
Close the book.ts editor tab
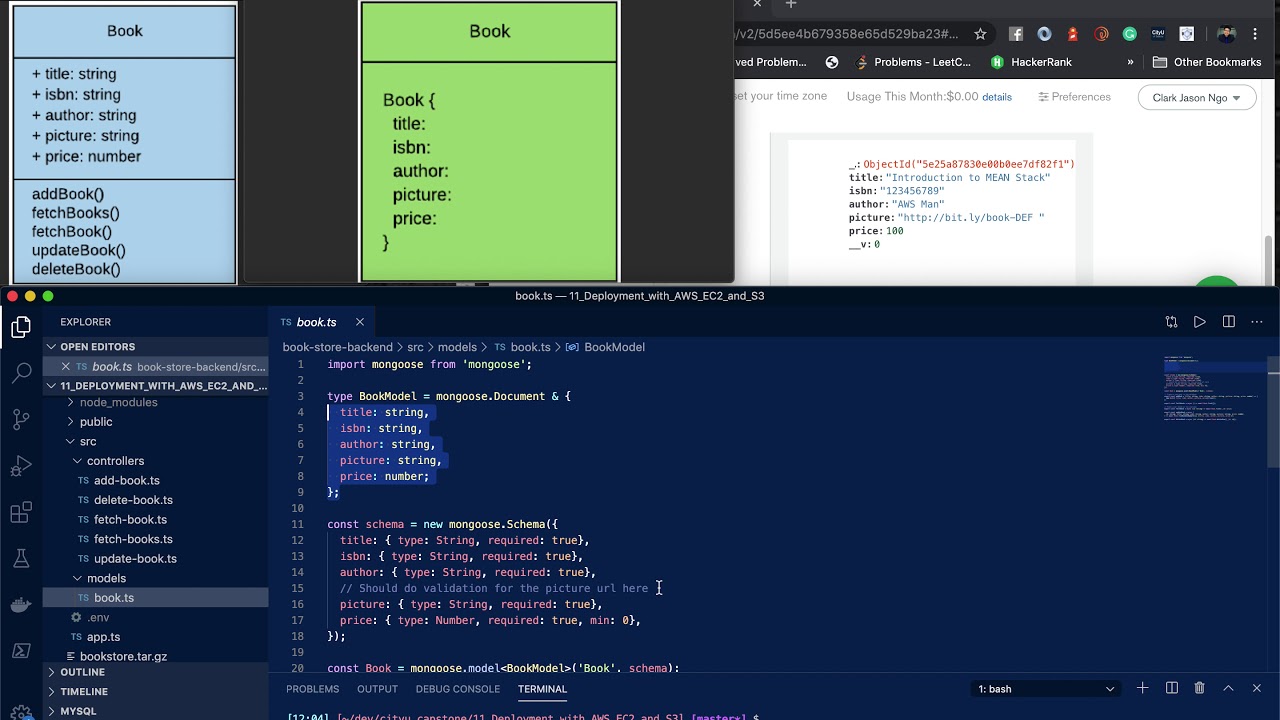point(360,322)
